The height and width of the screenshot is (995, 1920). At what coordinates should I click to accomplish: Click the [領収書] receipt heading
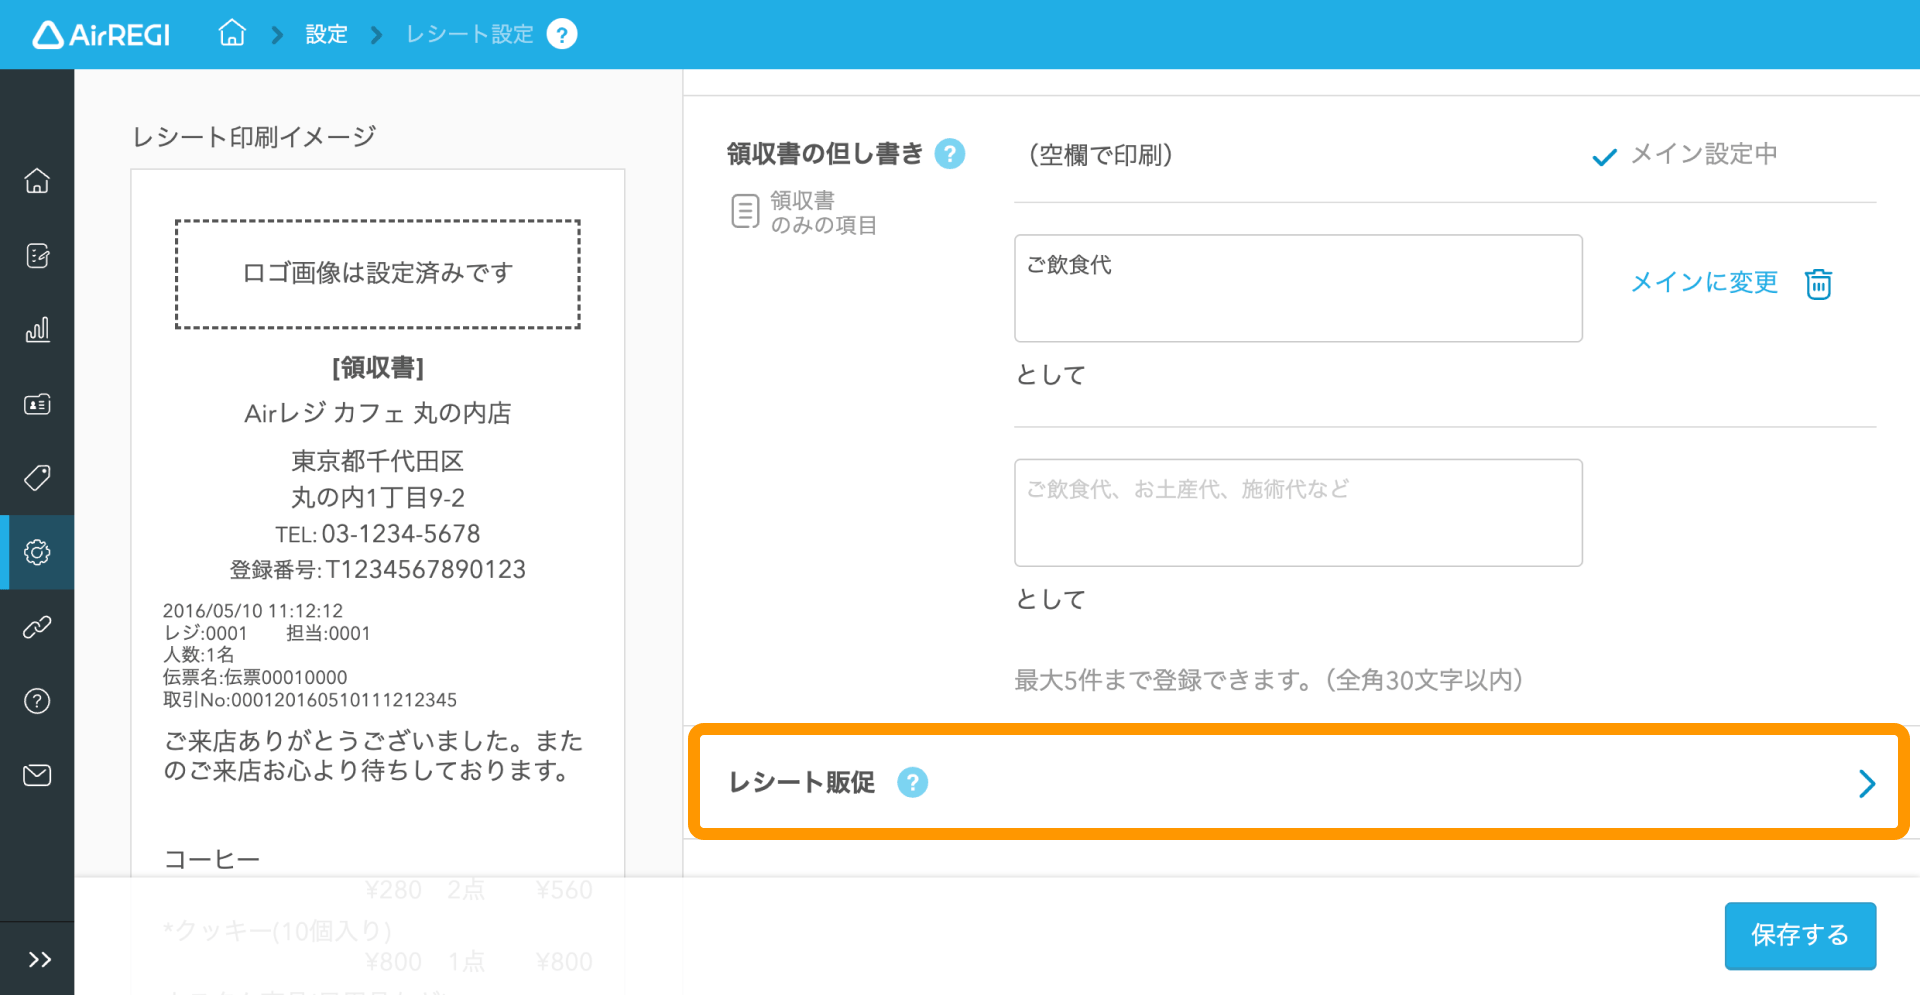pos(378,368)
